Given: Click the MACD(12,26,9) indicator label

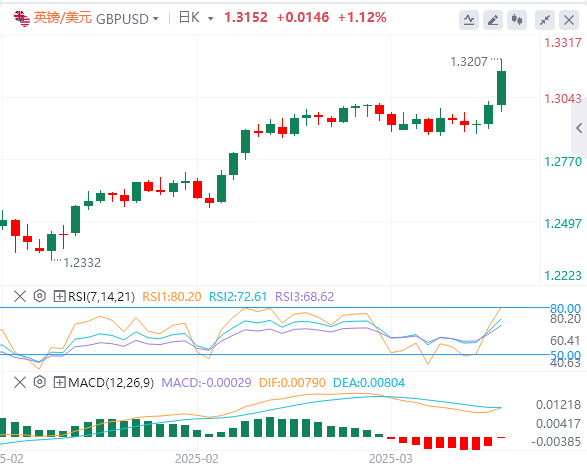Looking at the screenshot, I should pos(111,383).
